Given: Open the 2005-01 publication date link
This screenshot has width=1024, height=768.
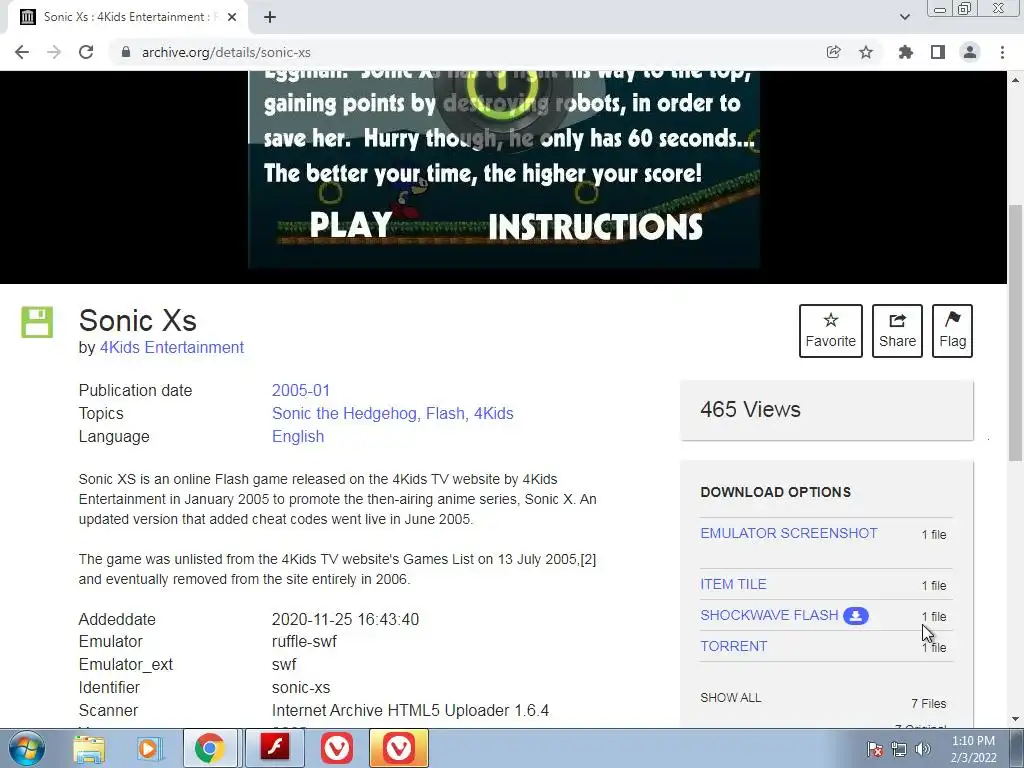Looking at the screenshot, I should point(301,391).
